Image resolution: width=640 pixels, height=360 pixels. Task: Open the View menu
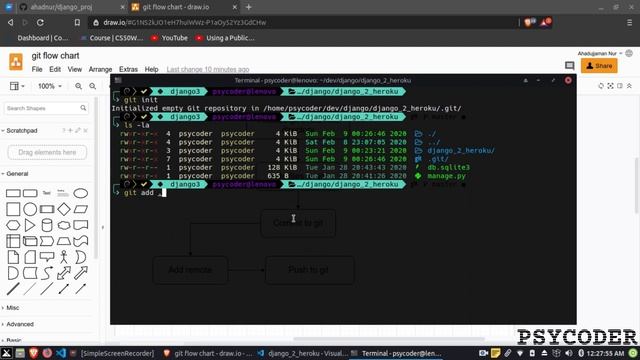pos(75,69)
